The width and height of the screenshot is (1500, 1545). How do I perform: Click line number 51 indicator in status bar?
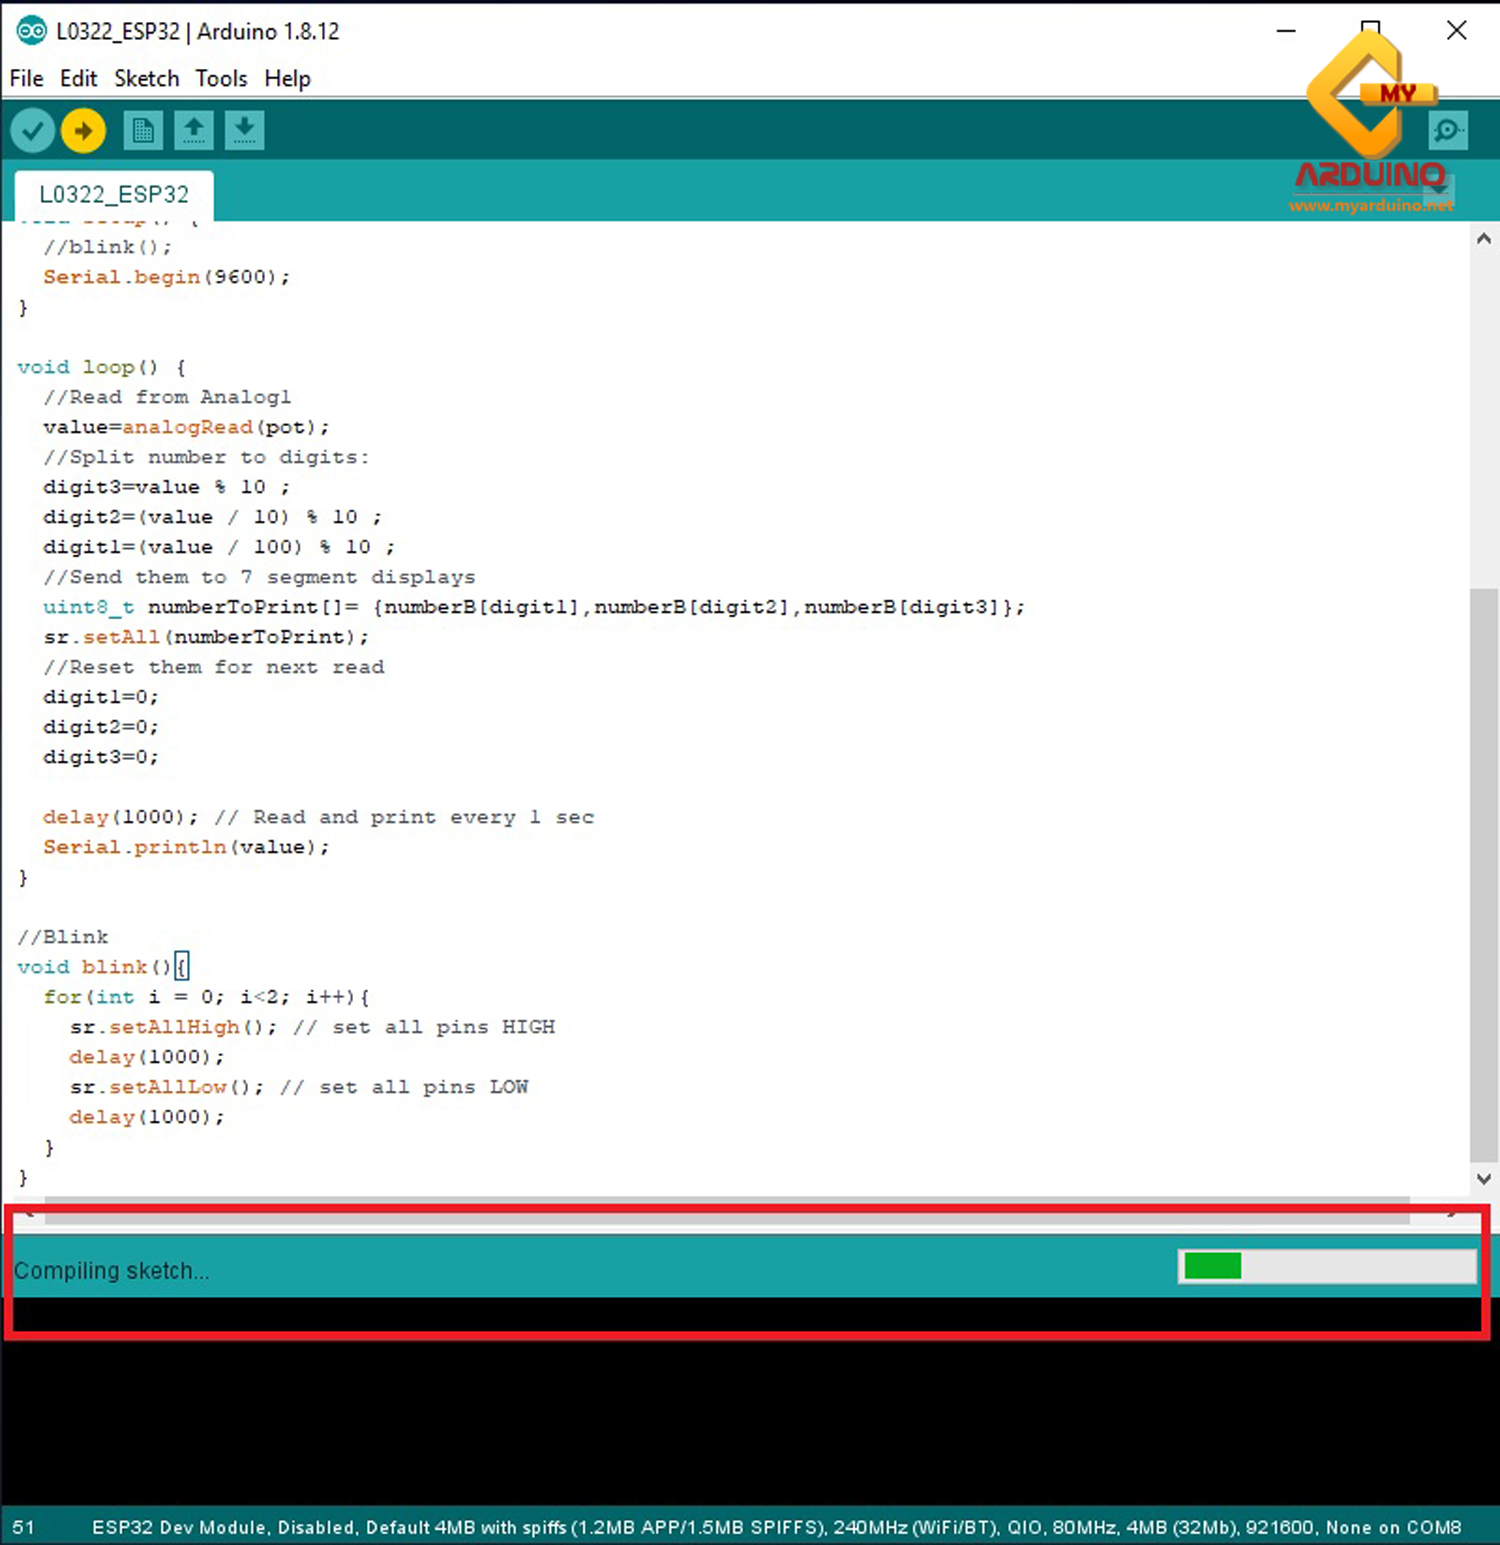point(25,1527)
